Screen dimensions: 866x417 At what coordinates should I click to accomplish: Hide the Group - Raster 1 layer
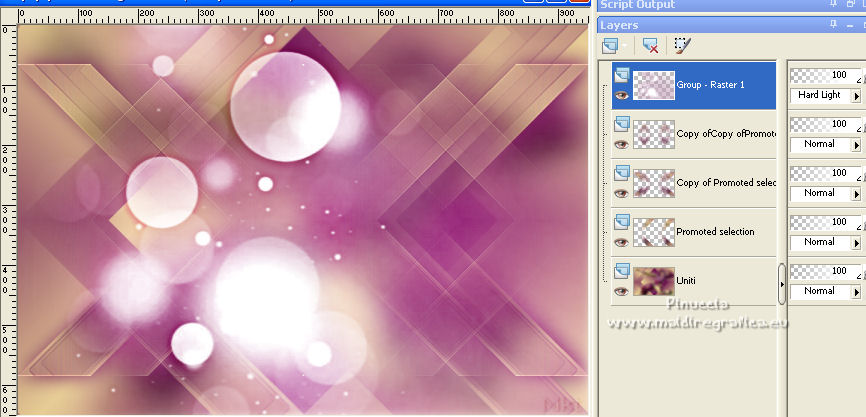622,95
